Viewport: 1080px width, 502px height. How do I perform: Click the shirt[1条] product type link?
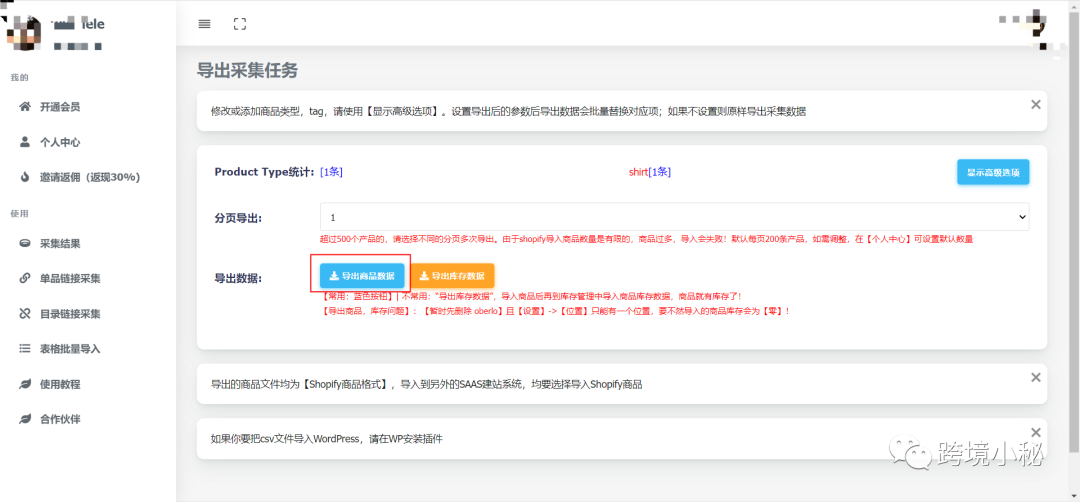pos(650,172)
